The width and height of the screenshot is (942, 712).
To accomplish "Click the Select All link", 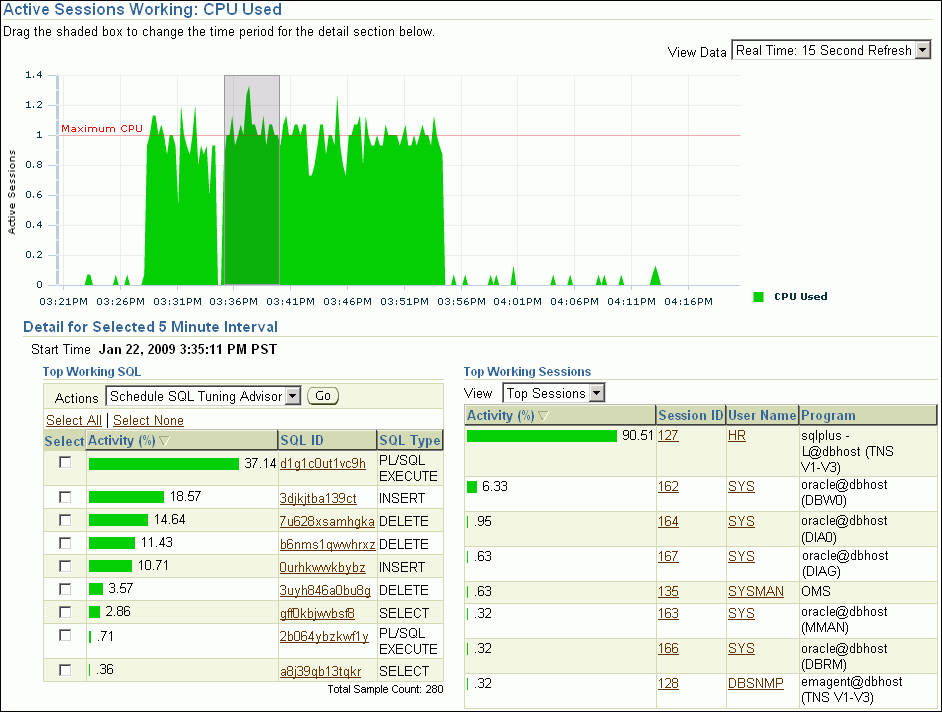I will pyautogui.click(x=74, y=421).
